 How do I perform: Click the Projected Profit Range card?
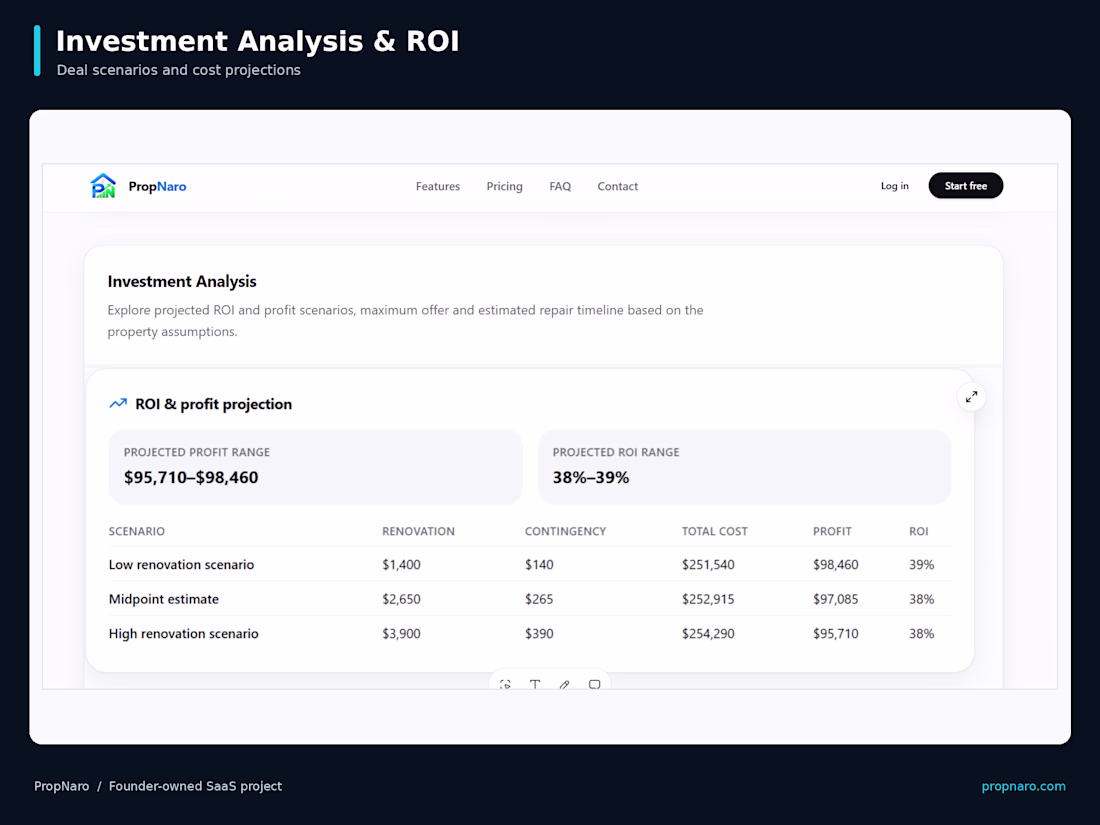point(316,467)
